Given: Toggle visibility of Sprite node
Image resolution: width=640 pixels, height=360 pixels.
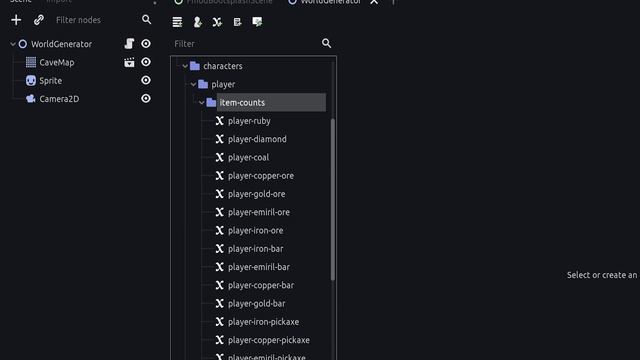Looking at the screenshot, I should pyautogui.click(x=146, y=80).
